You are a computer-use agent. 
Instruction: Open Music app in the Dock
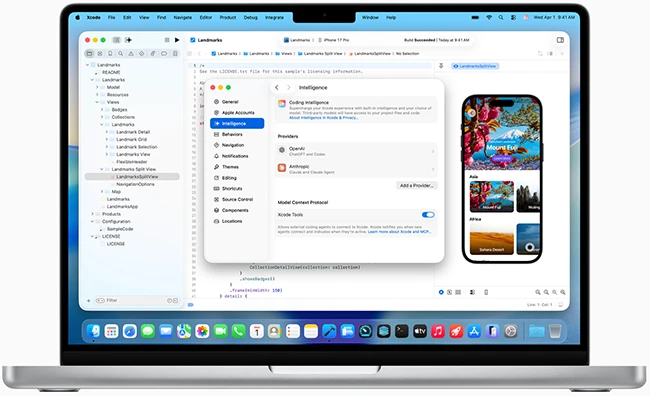[438, 331]
